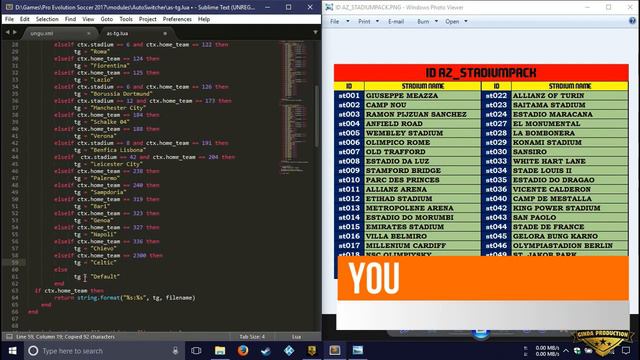The height and width of the screenshot is (360, 640).
Task: Close the first .xml file tab
Action: click(x=89, y=33)
